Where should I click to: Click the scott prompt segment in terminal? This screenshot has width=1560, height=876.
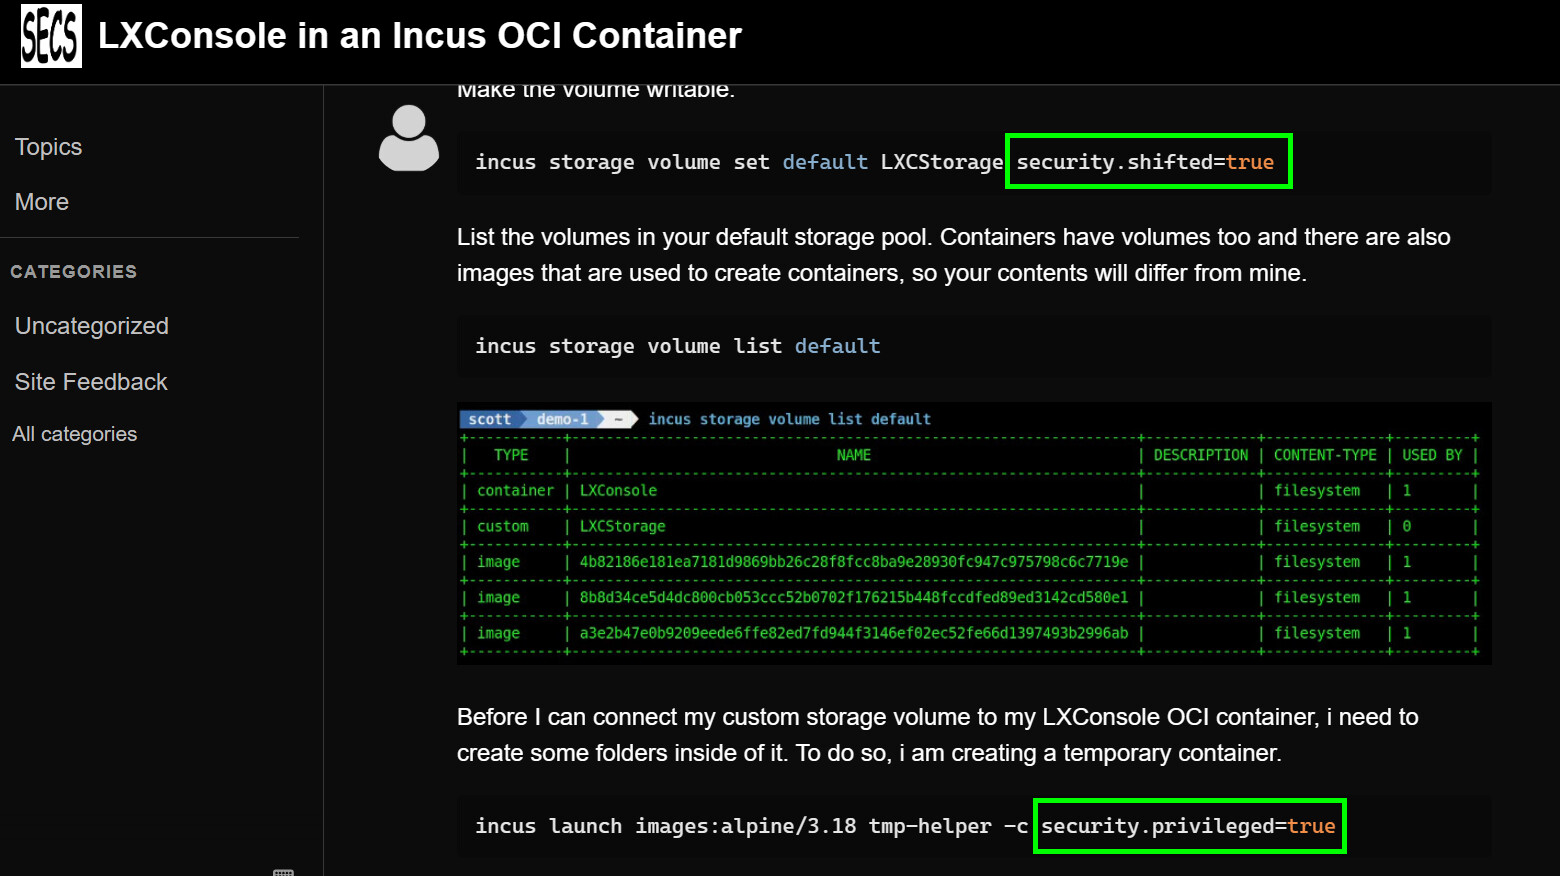(490, 419)
